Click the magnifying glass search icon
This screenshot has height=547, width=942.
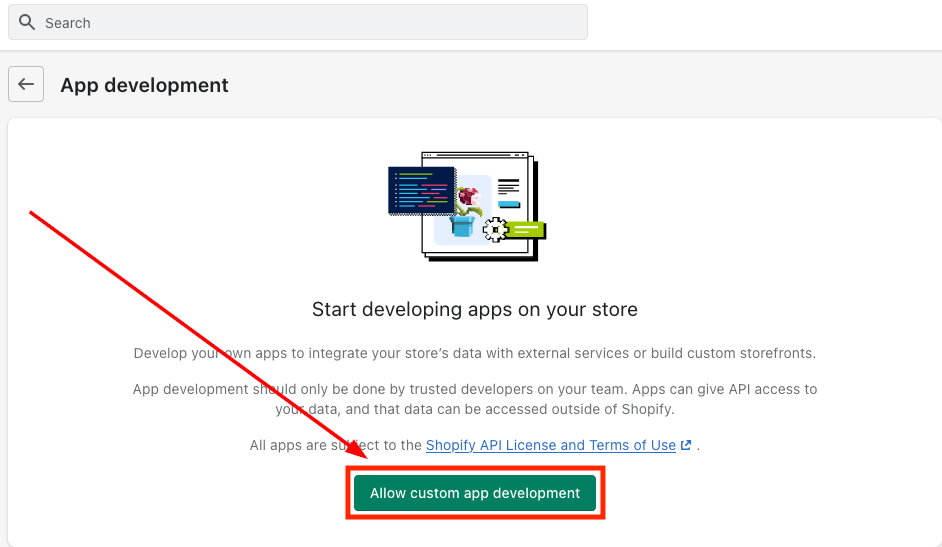(x=27, y=22)
